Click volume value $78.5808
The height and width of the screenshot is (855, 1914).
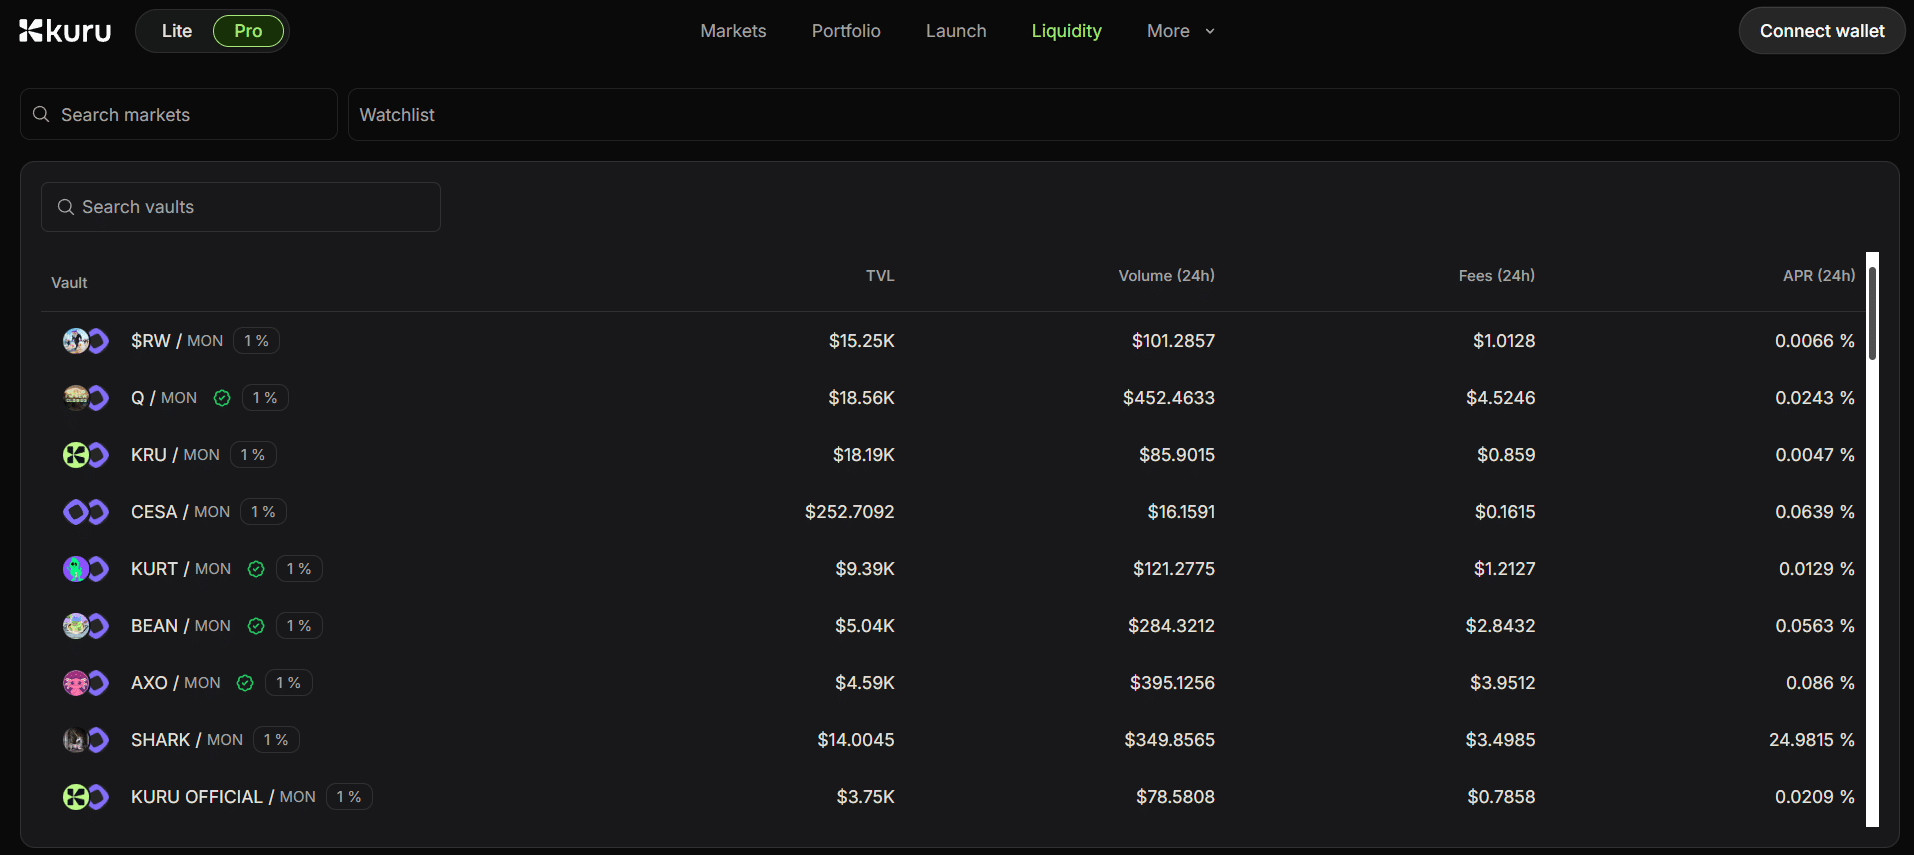coord(1175,797)
